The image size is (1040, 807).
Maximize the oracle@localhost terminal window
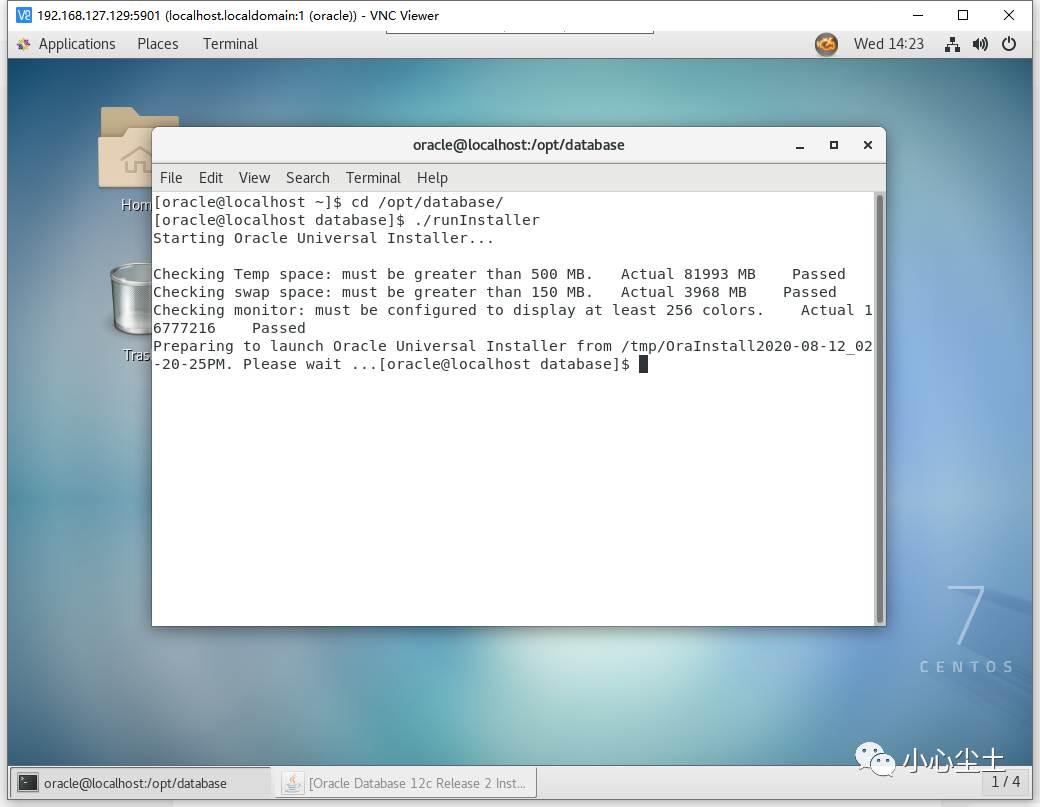[834, 145]
